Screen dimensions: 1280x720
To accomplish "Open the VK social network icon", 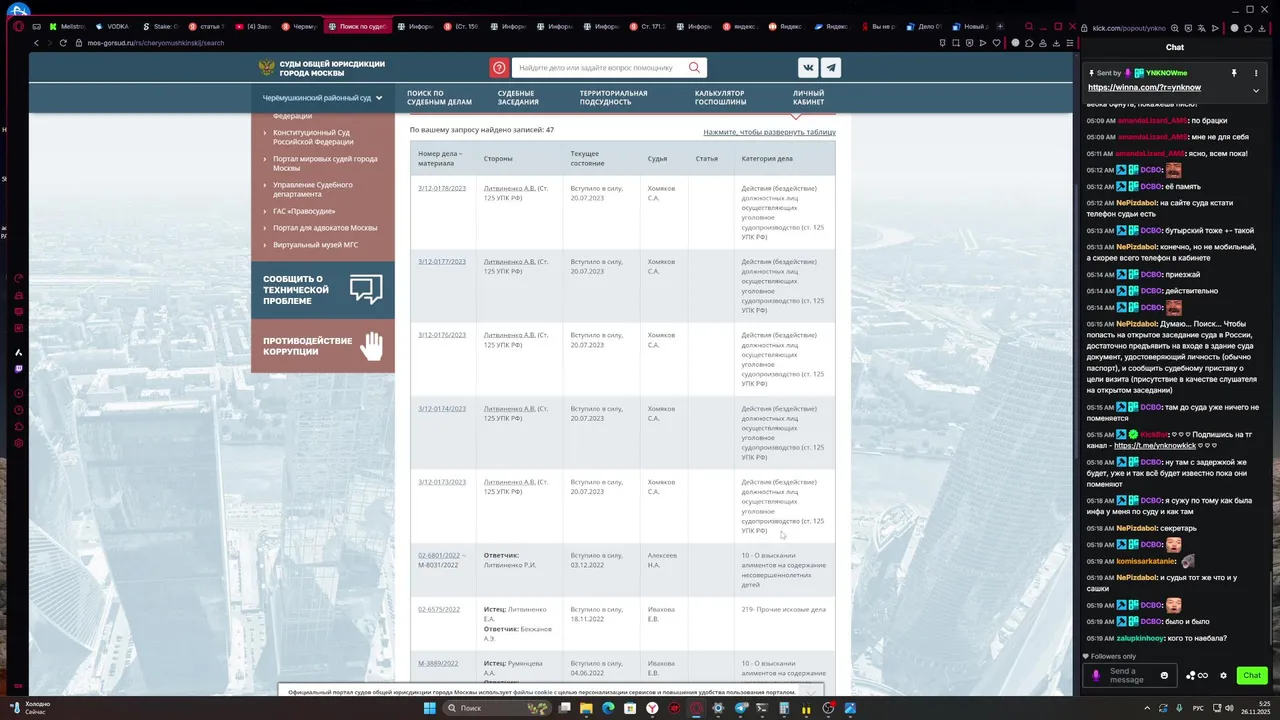I will click(x=808, y=68).
